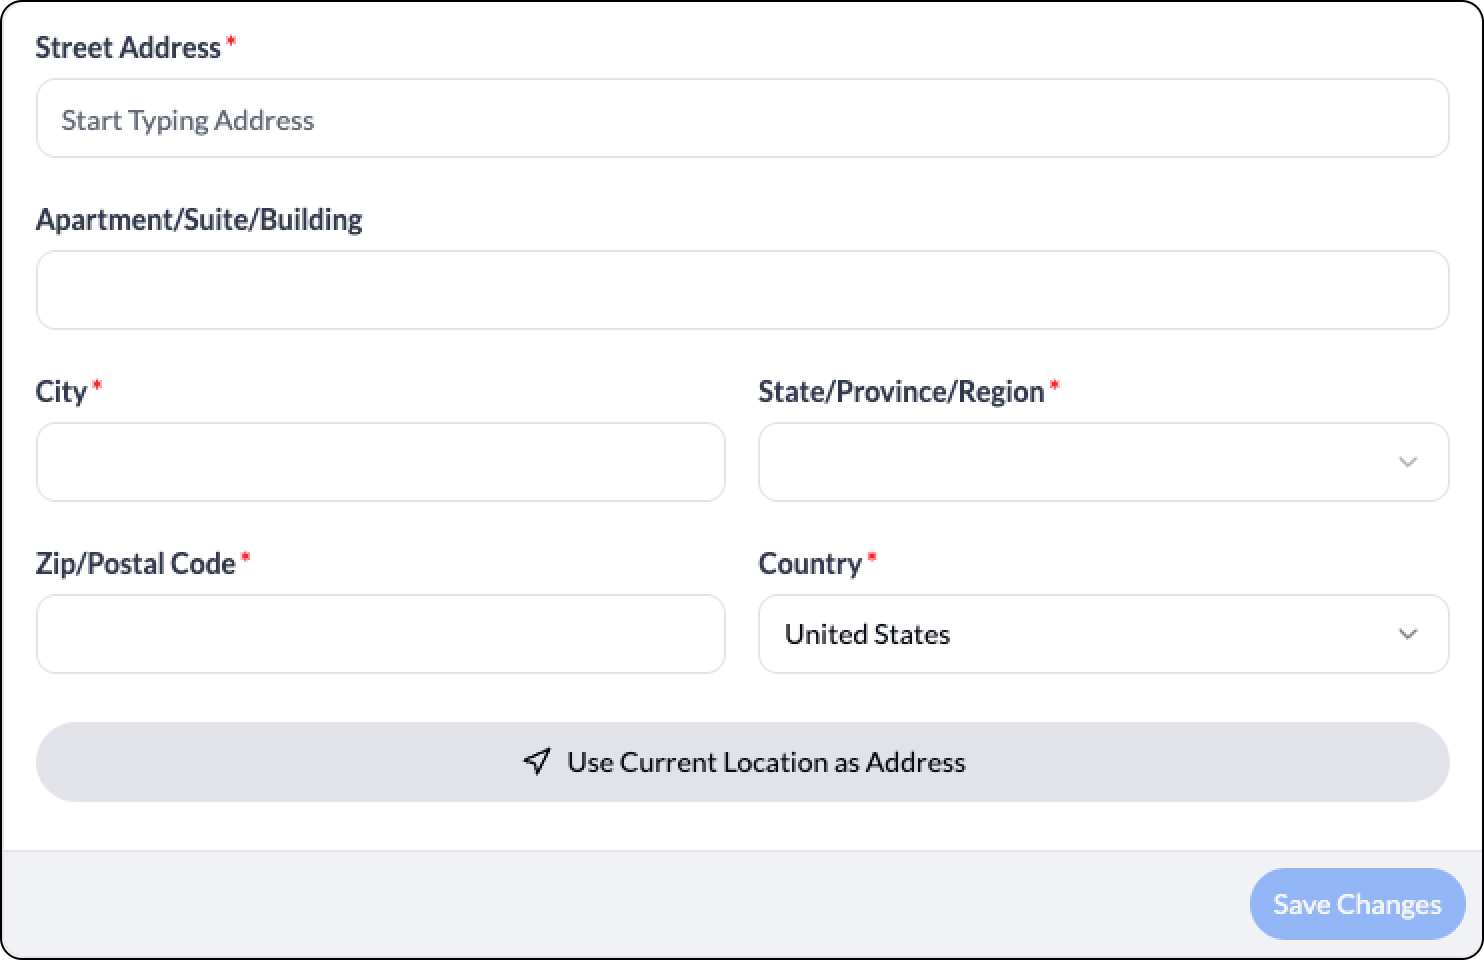This screenshot has height=960, width=1484.
Task: Click the location arrow icon
Action: 537,762
